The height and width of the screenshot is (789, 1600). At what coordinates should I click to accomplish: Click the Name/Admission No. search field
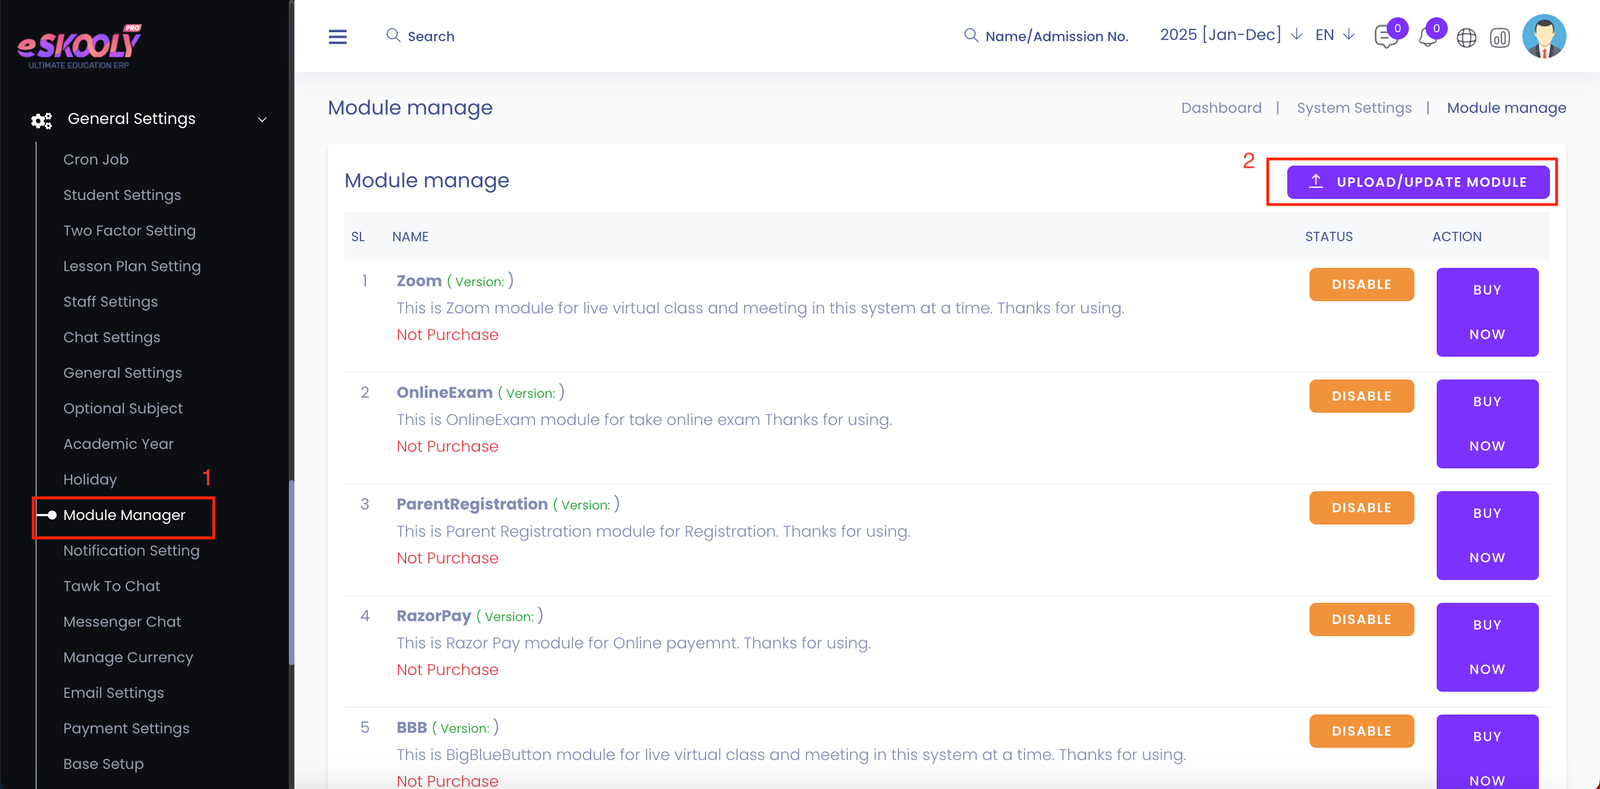[x=1056, y=36]
